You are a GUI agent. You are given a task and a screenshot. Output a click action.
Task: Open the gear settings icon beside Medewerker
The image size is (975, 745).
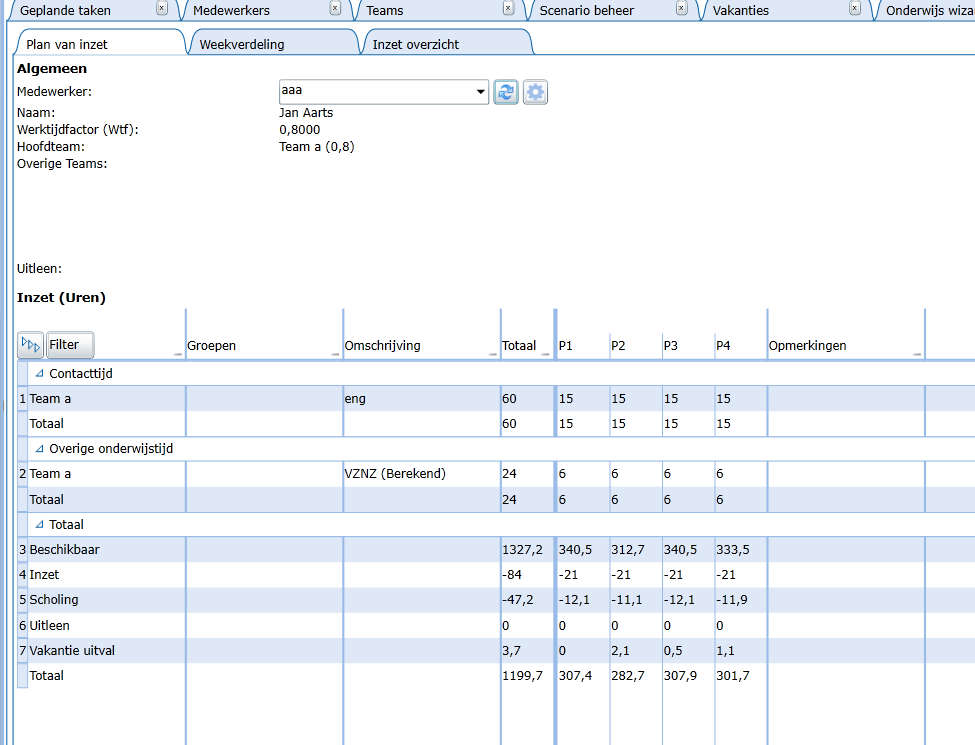click(x=535, y=93)
